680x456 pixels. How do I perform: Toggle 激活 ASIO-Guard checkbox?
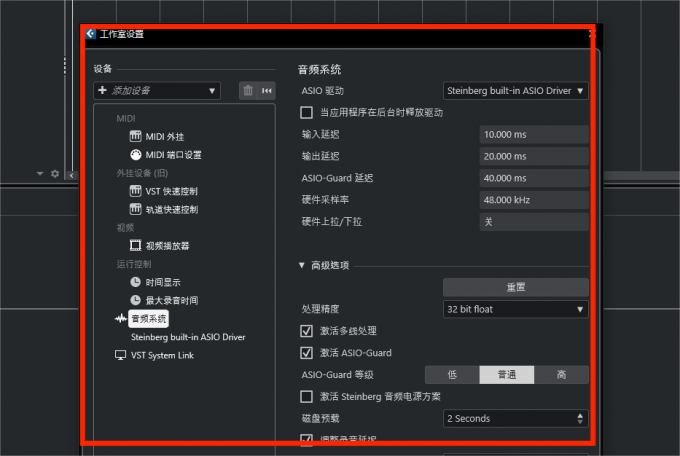(307, 353)
